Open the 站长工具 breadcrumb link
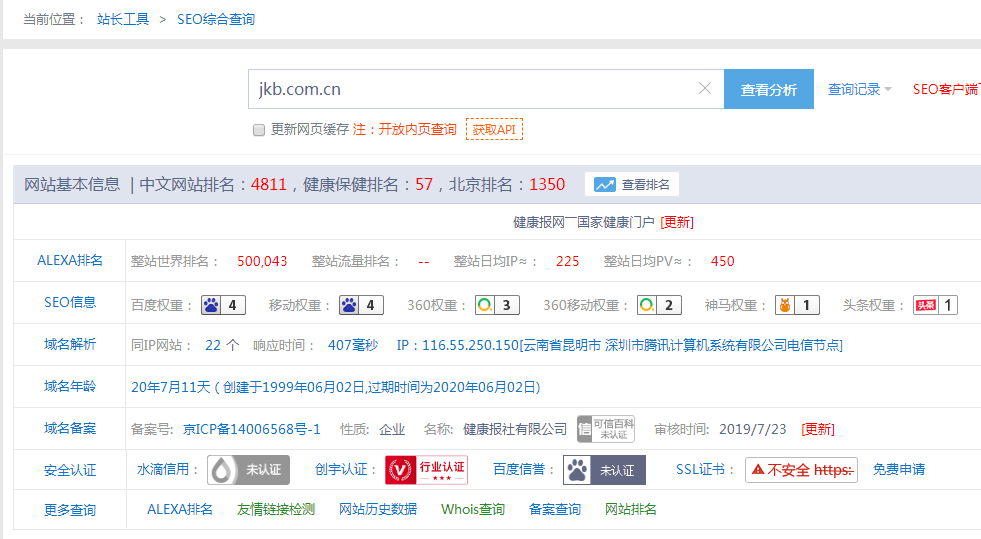Image resolution: width=981 pixels, height=539 pixels. coord(123,19)
